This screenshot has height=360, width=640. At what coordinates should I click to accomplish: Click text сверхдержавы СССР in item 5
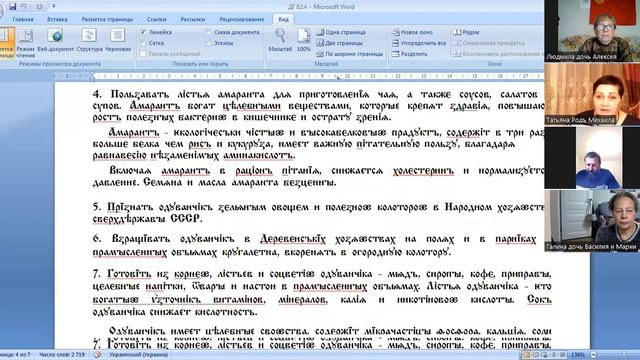pyautogui.click(x=147, y=219)
